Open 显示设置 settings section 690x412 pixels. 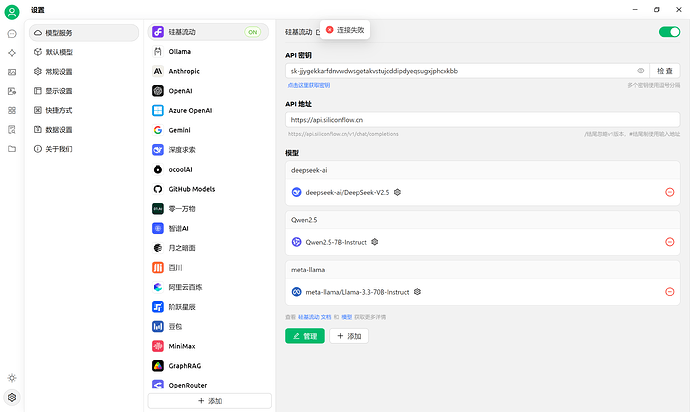tap(84, 91)
